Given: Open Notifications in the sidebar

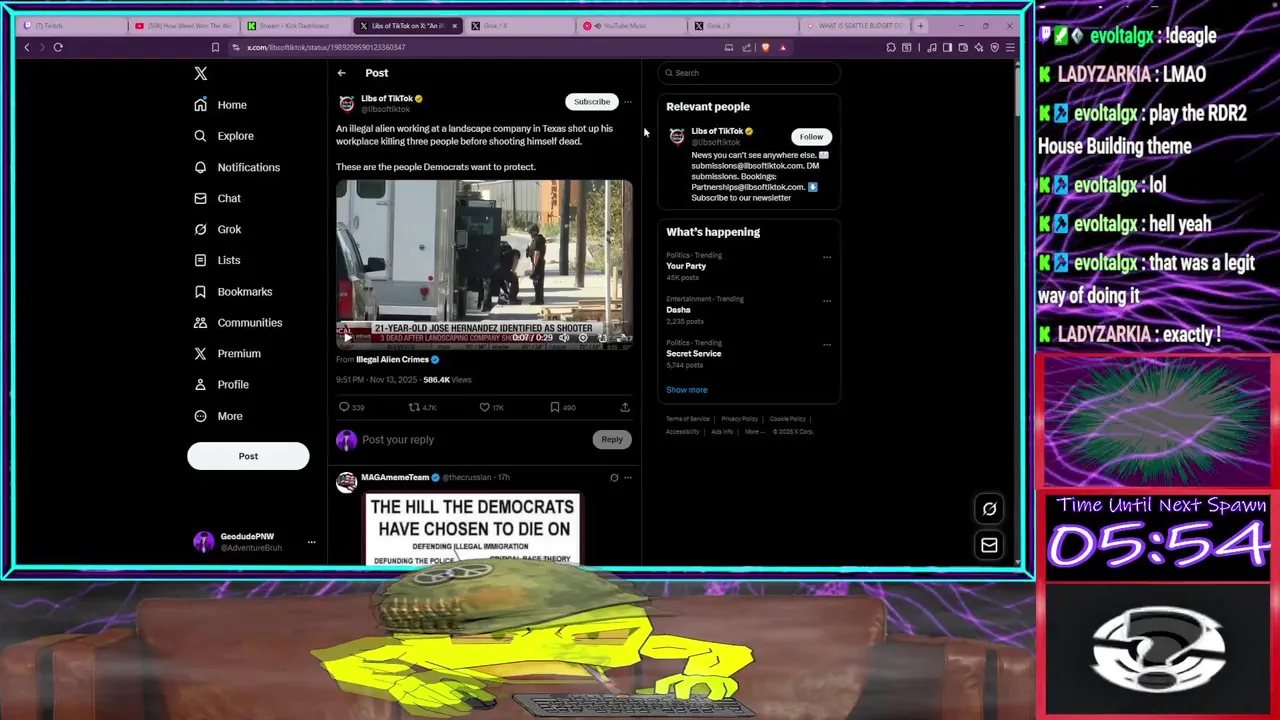Looking at the screenshot, I should [237, 167].
